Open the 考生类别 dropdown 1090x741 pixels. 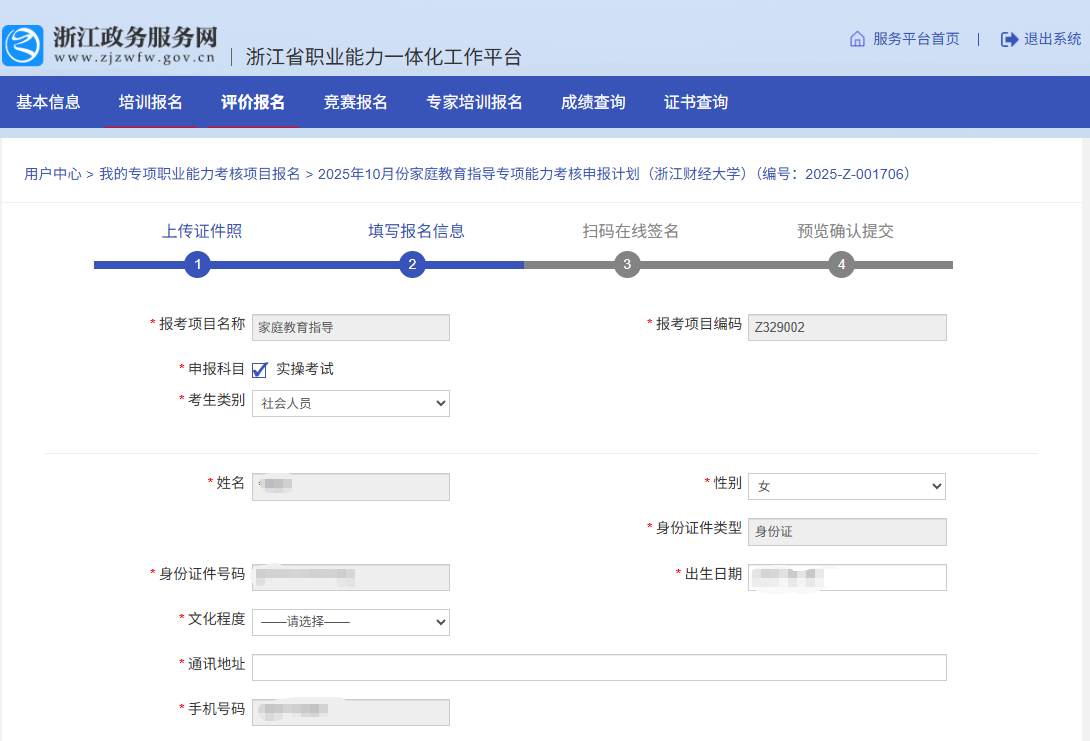click(350, 403)
